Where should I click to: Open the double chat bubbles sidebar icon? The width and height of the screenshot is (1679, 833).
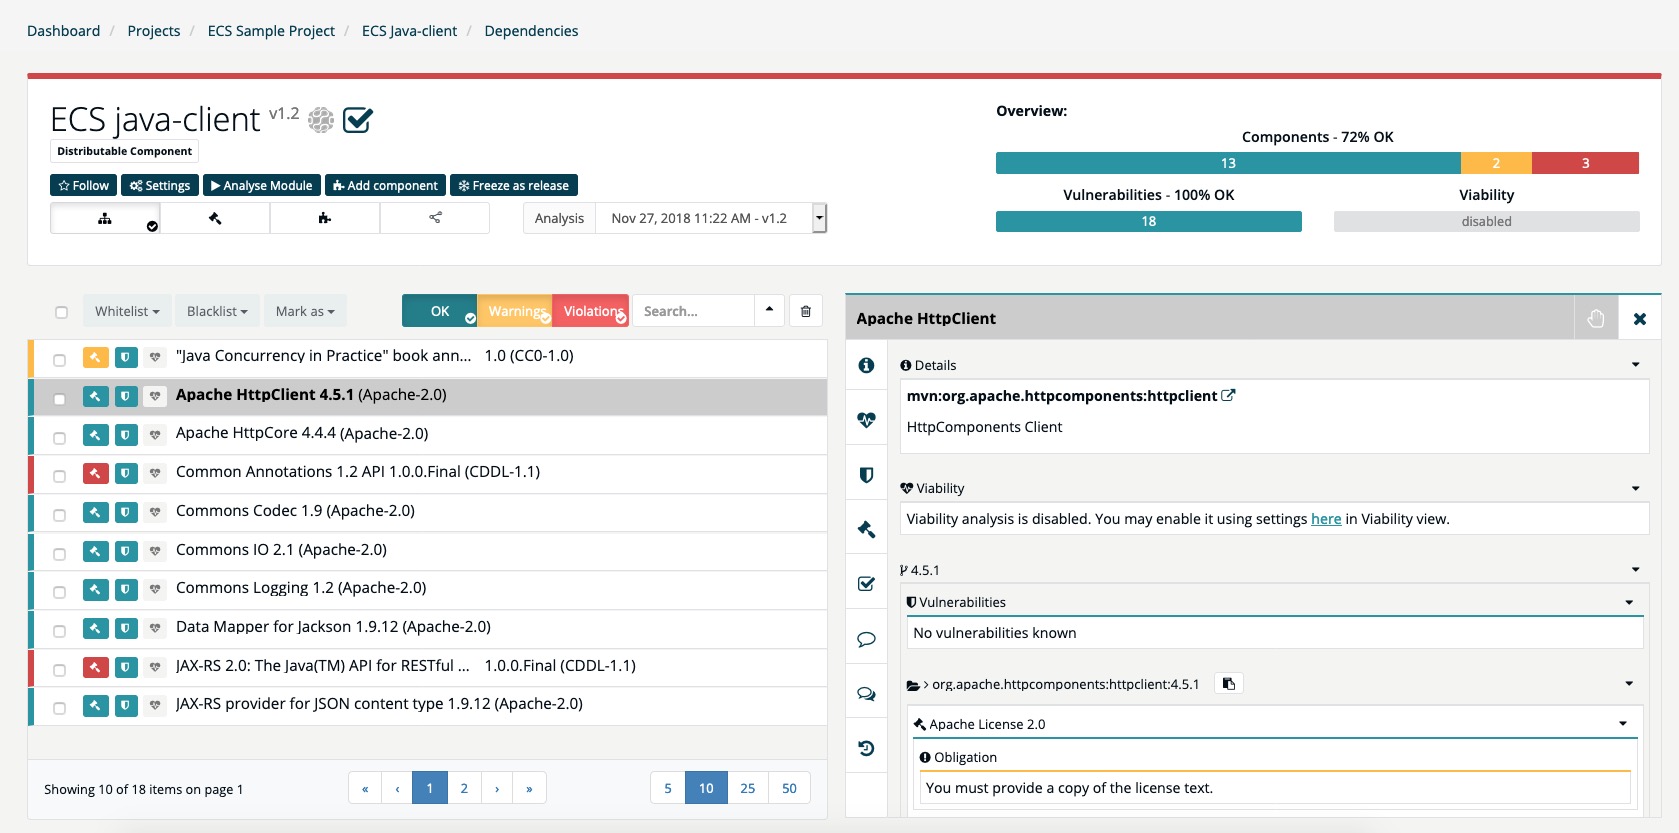click(x=866, y=693)
